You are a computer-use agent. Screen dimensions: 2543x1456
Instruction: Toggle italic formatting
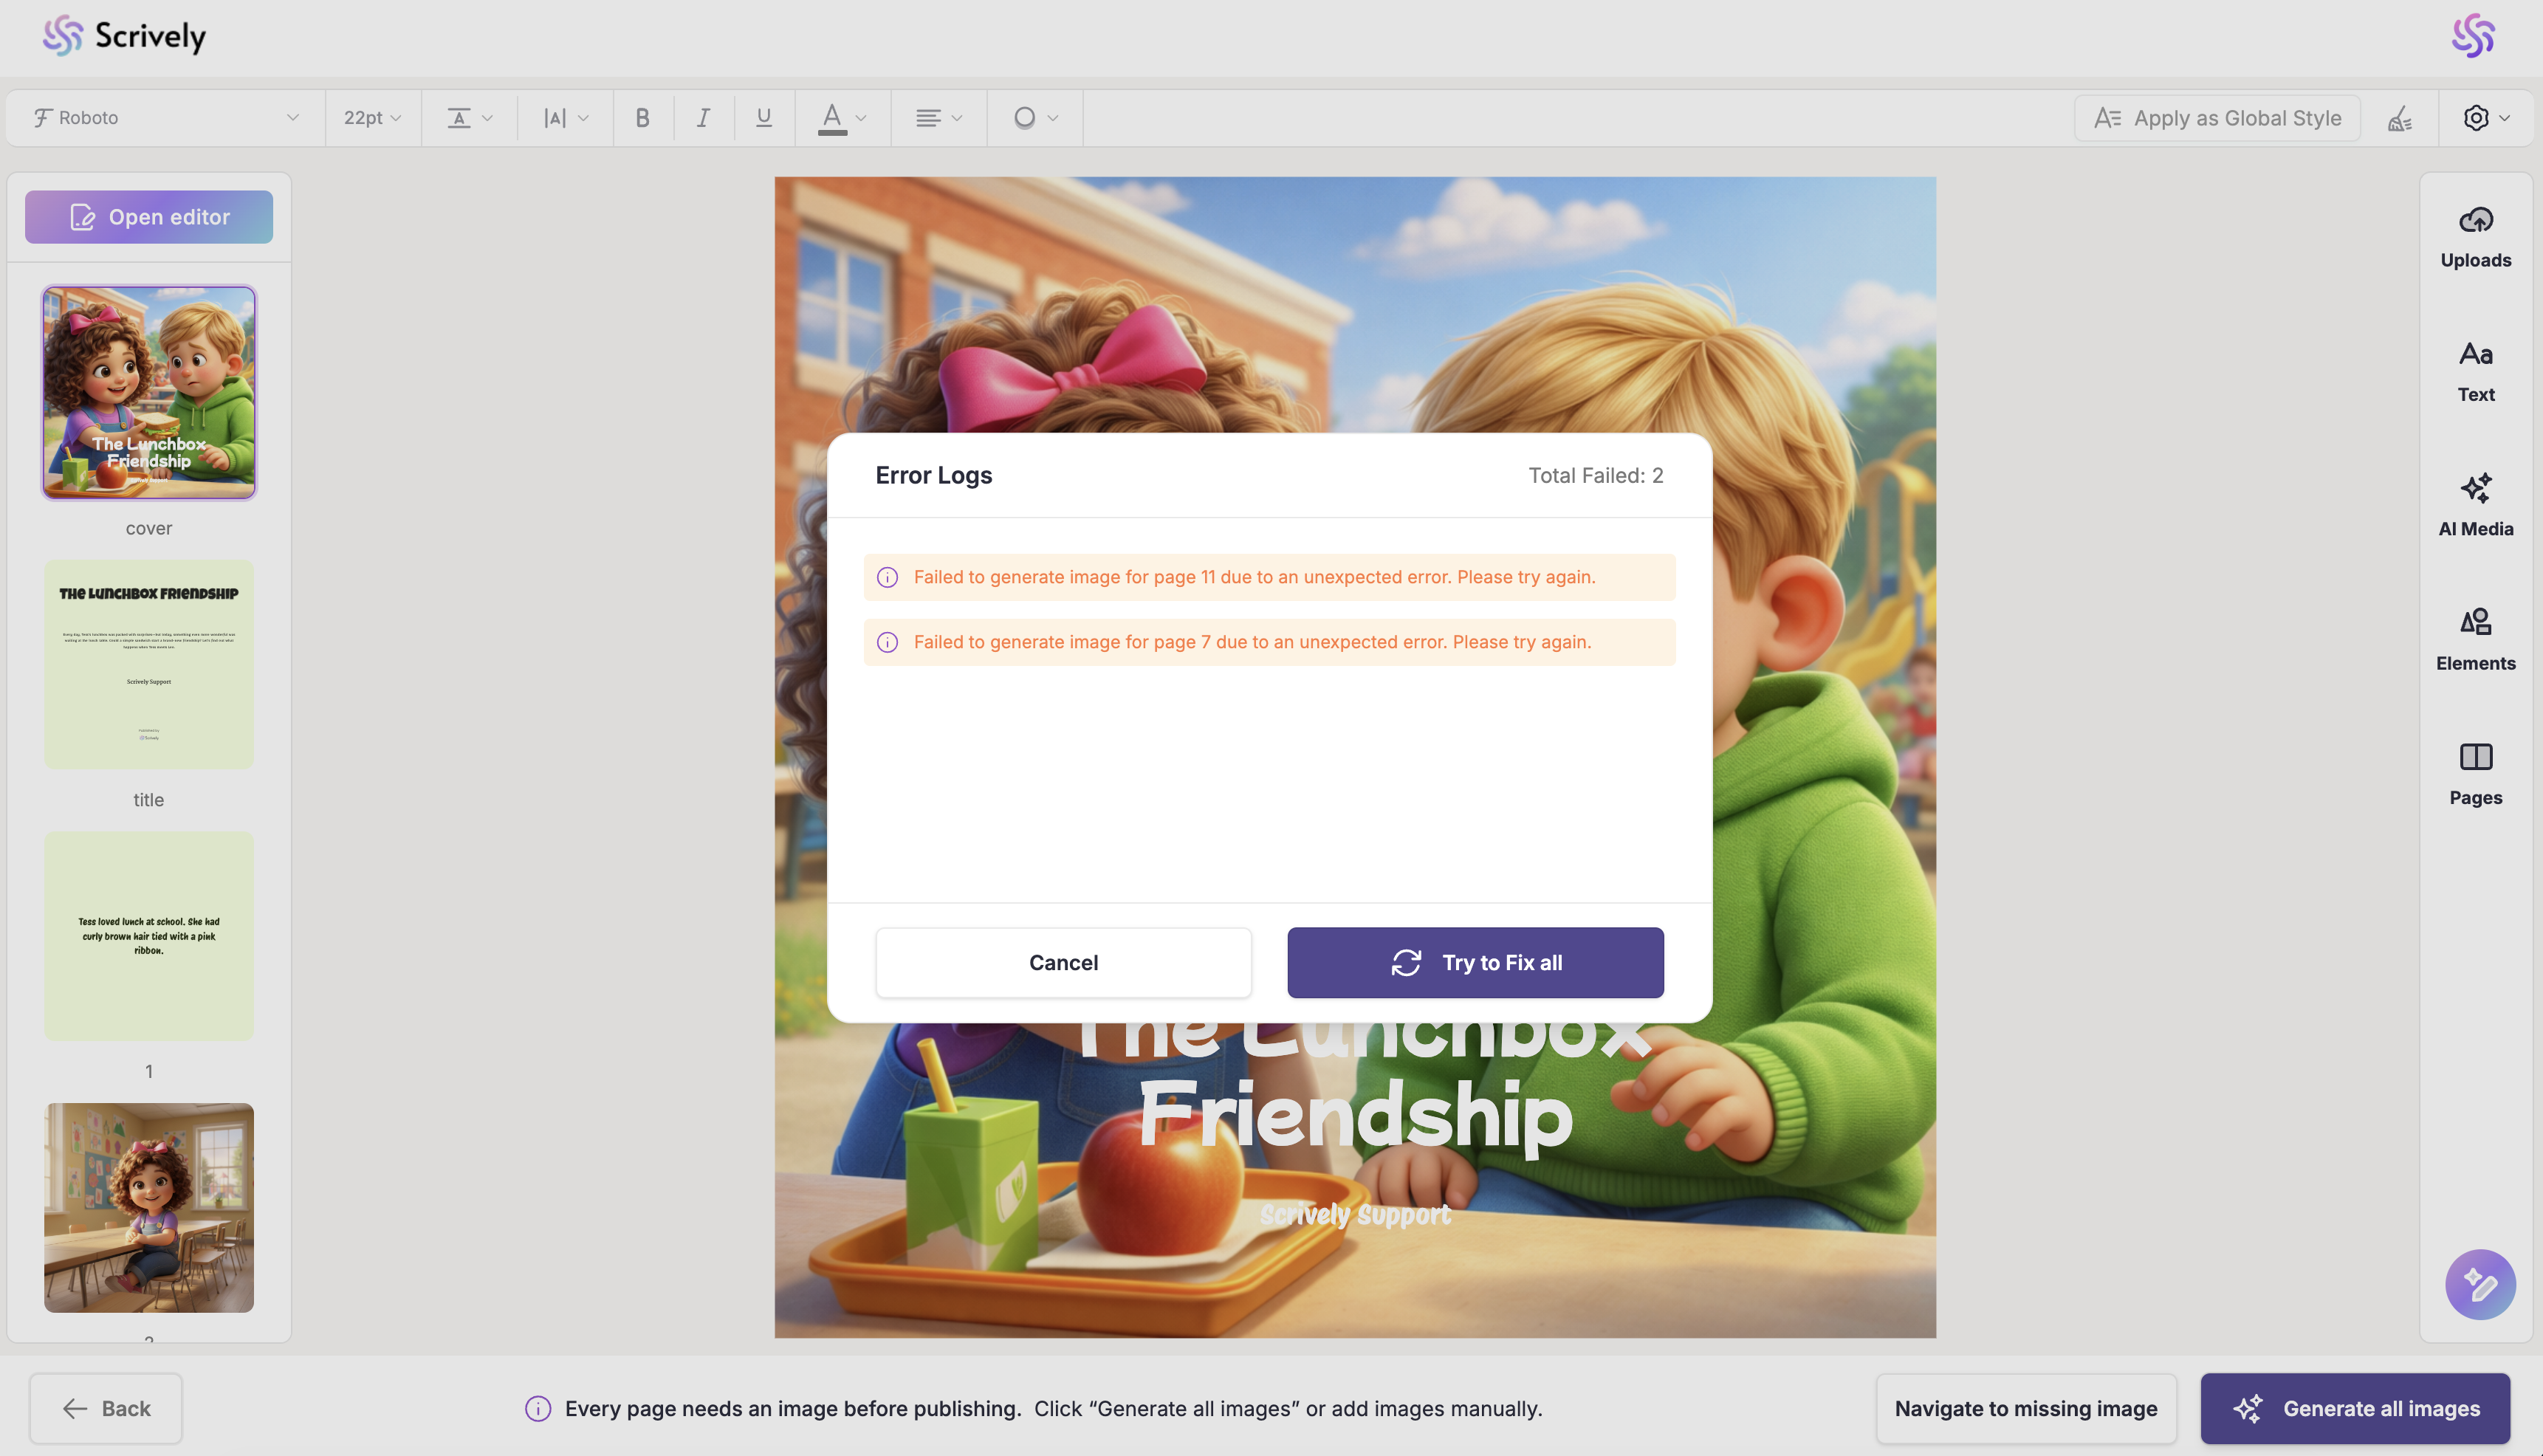(703, 118)
